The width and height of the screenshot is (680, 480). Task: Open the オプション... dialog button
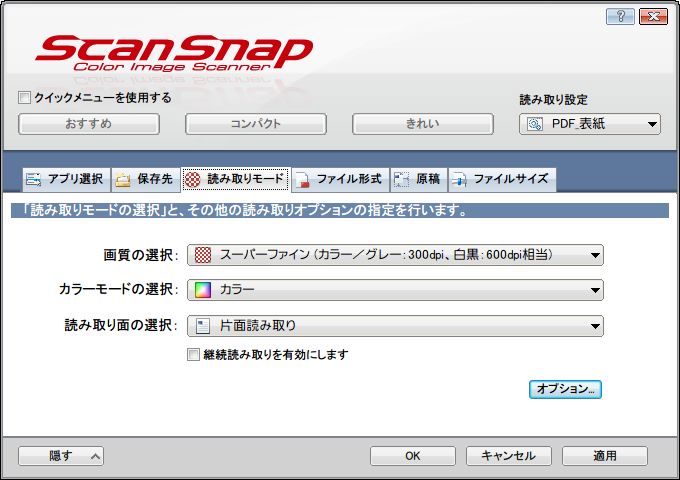pos(565,389)
